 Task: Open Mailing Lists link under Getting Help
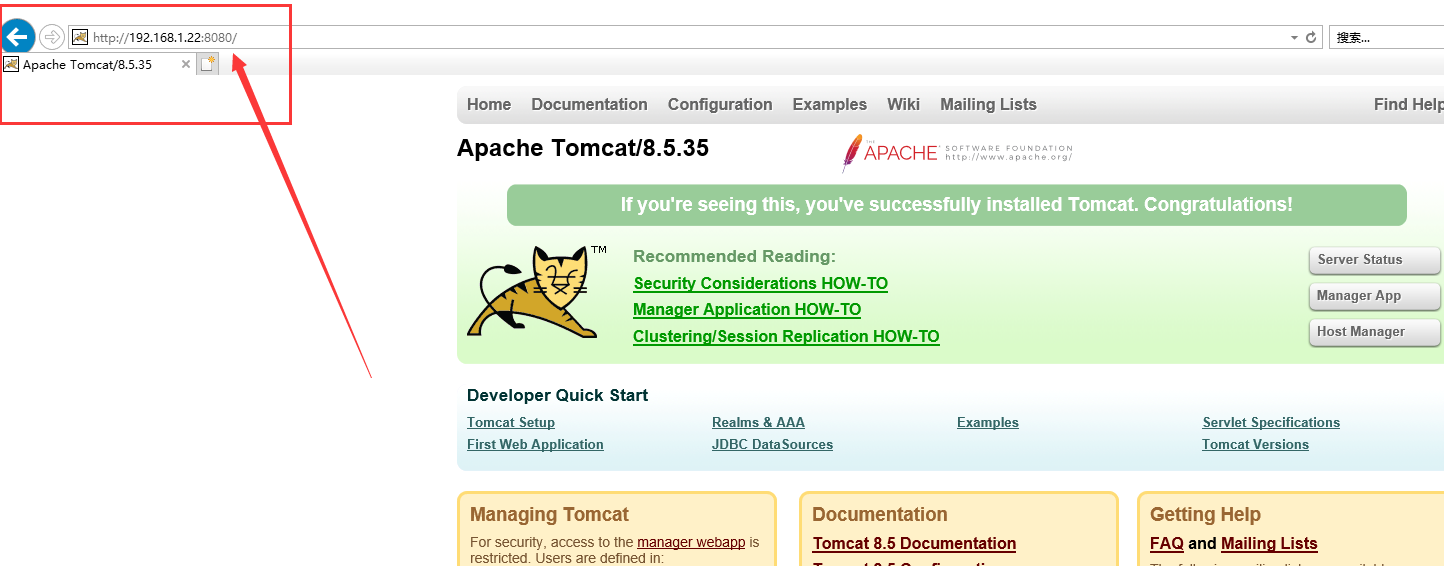1269,543
